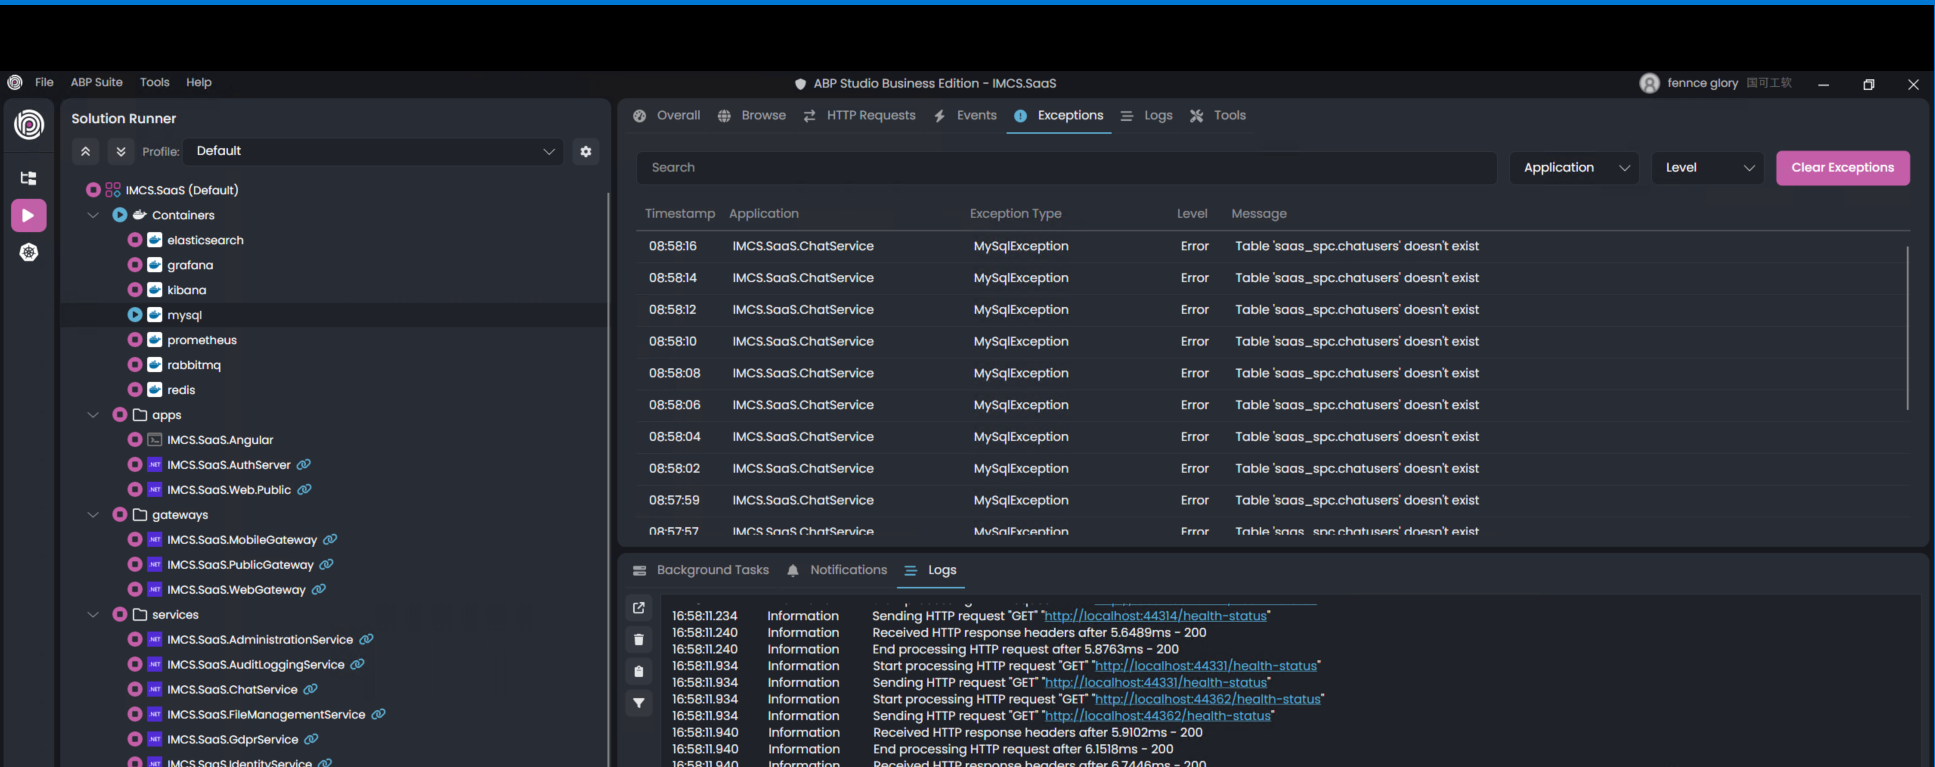Click browse link icon beside IMCS.SaaS.PublicGateway

327,564
